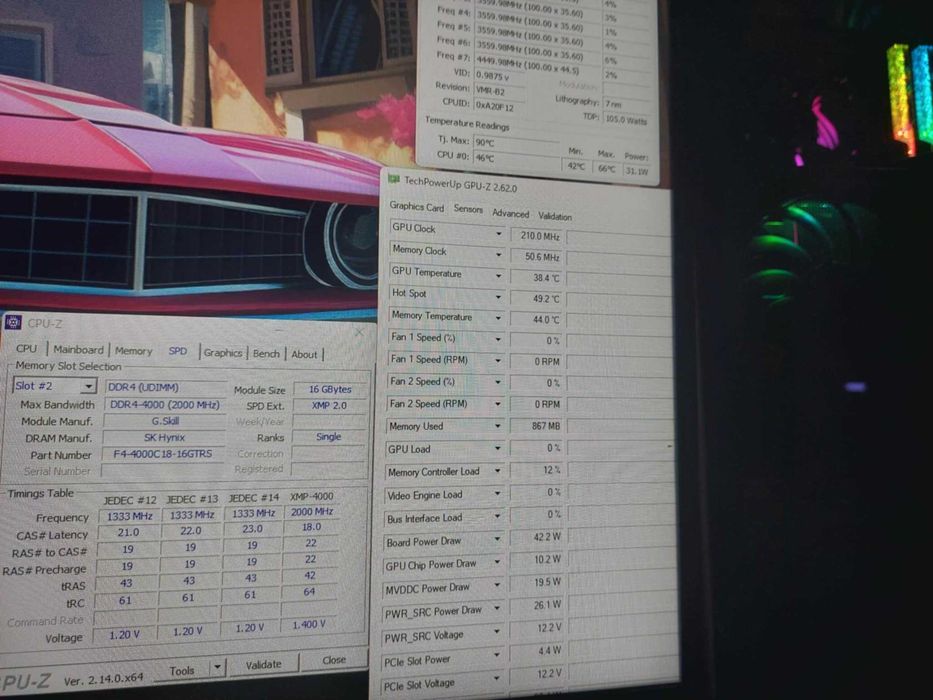
Task: Click the XMP-4000 CAS# Latency 18.0 cell
Action: [311, 527]
